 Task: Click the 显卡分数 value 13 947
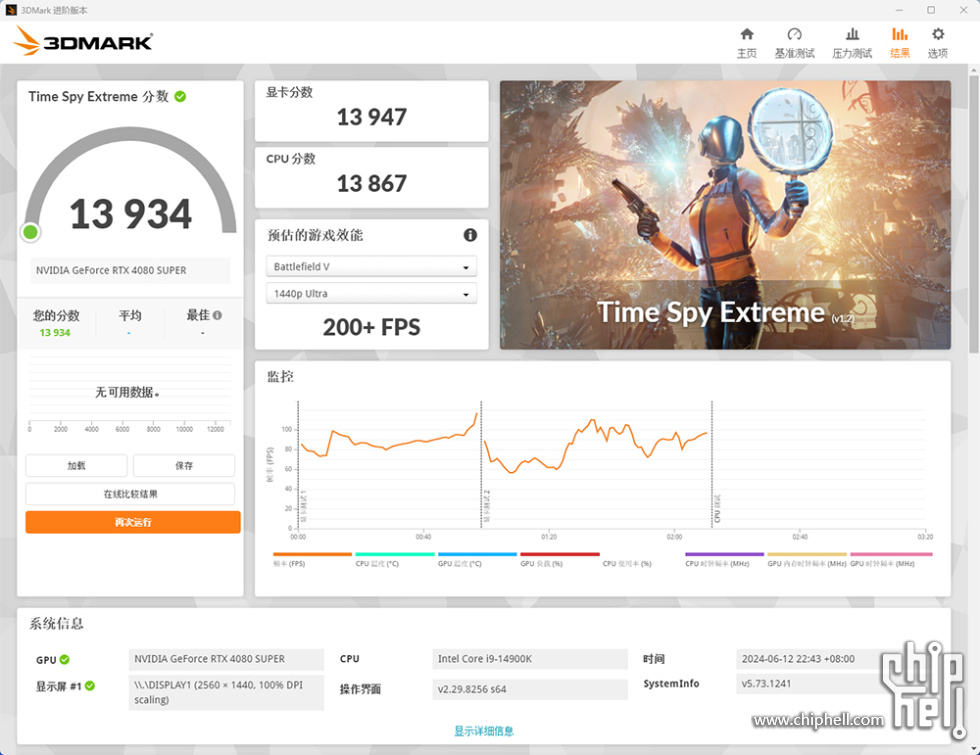[x=371, y=117]
